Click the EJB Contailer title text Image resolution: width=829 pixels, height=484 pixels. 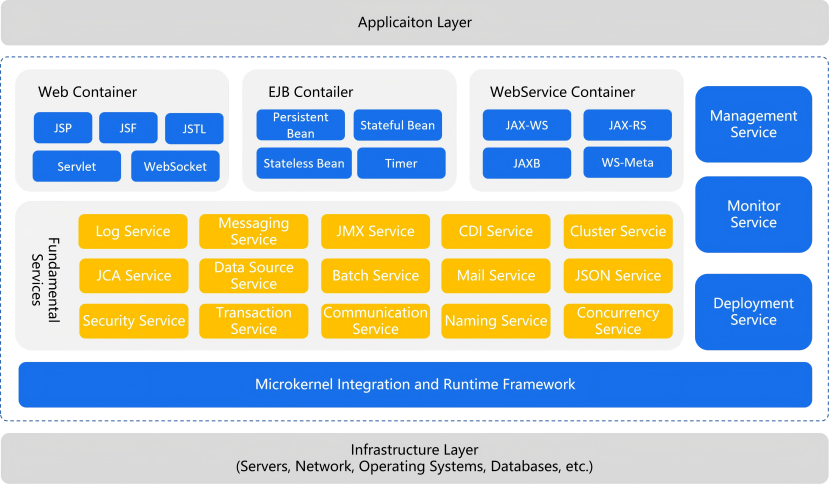[310, 92]
